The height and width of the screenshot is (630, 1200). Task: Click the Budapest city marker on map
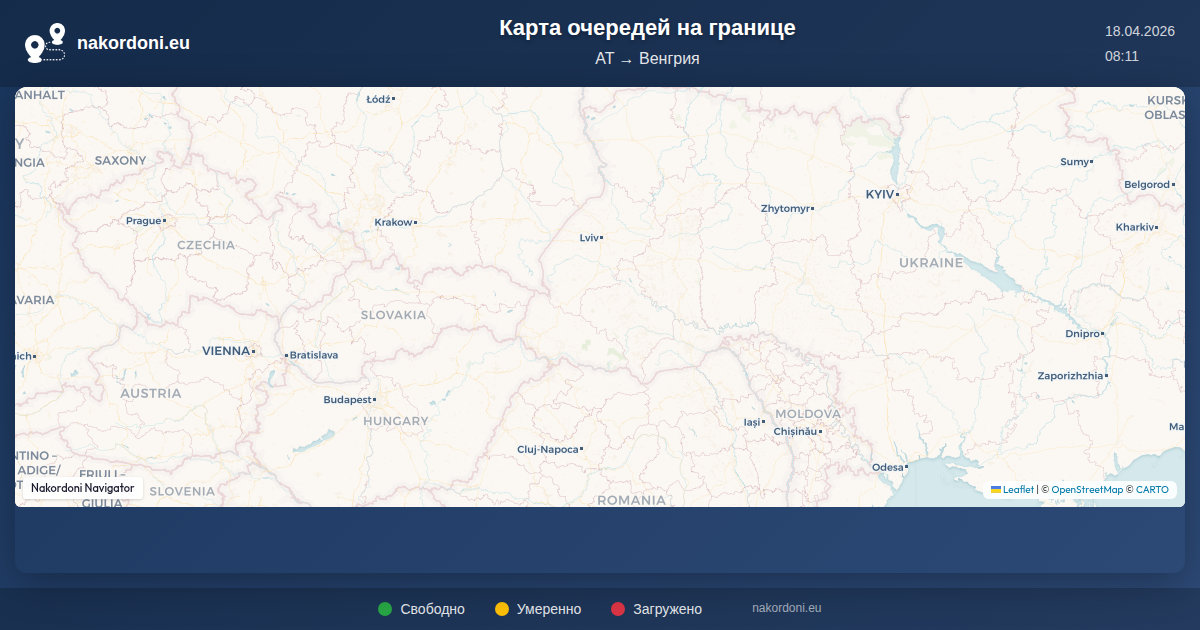[374, 400]
